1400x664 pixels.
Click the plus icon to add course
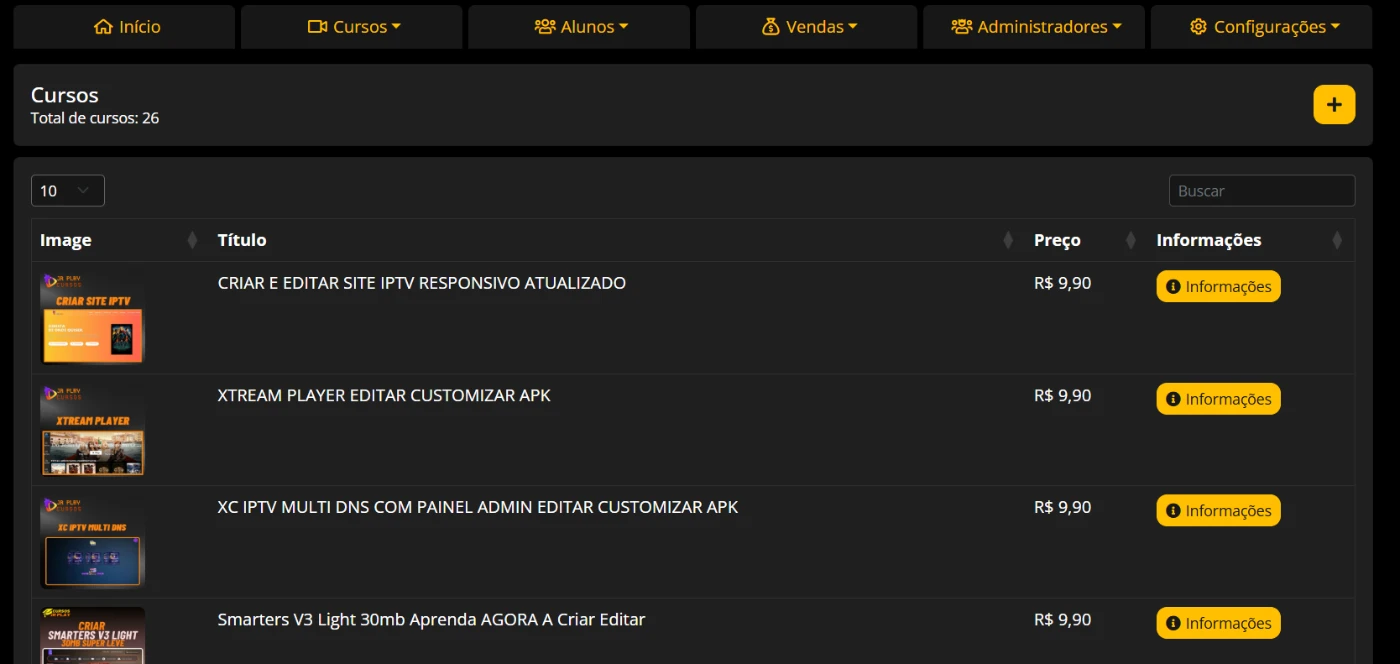tap(1334, 105)
